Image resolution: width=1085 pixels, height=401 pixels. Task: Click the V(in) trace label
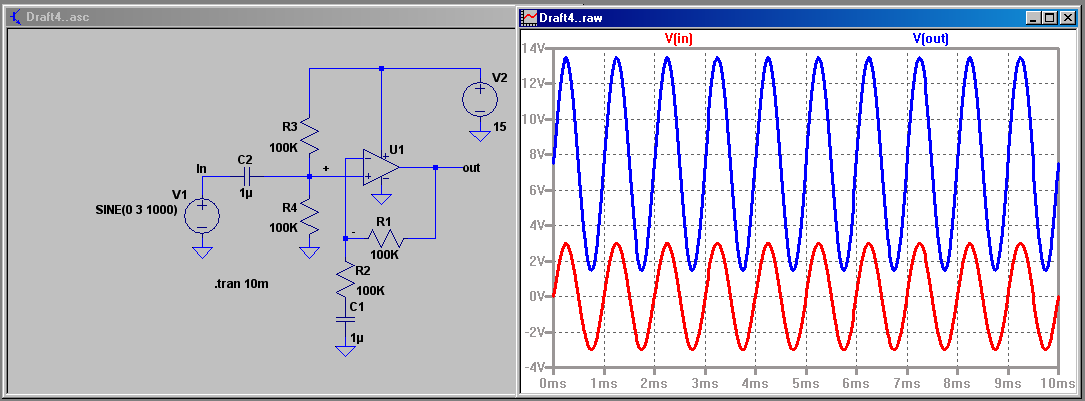pyautogui.click(x=678, y=39)
